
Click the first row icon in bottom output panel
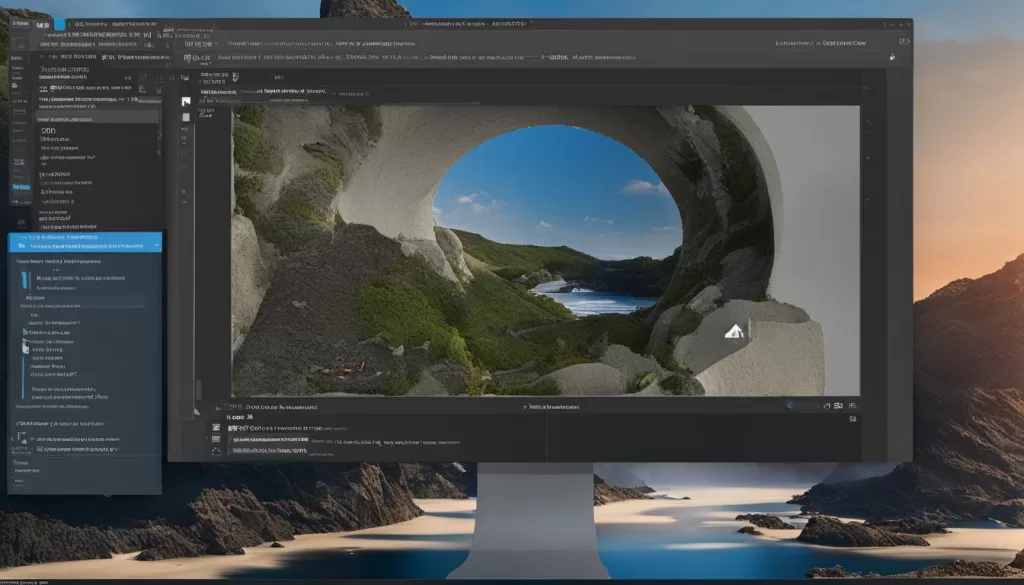(216, 427)
